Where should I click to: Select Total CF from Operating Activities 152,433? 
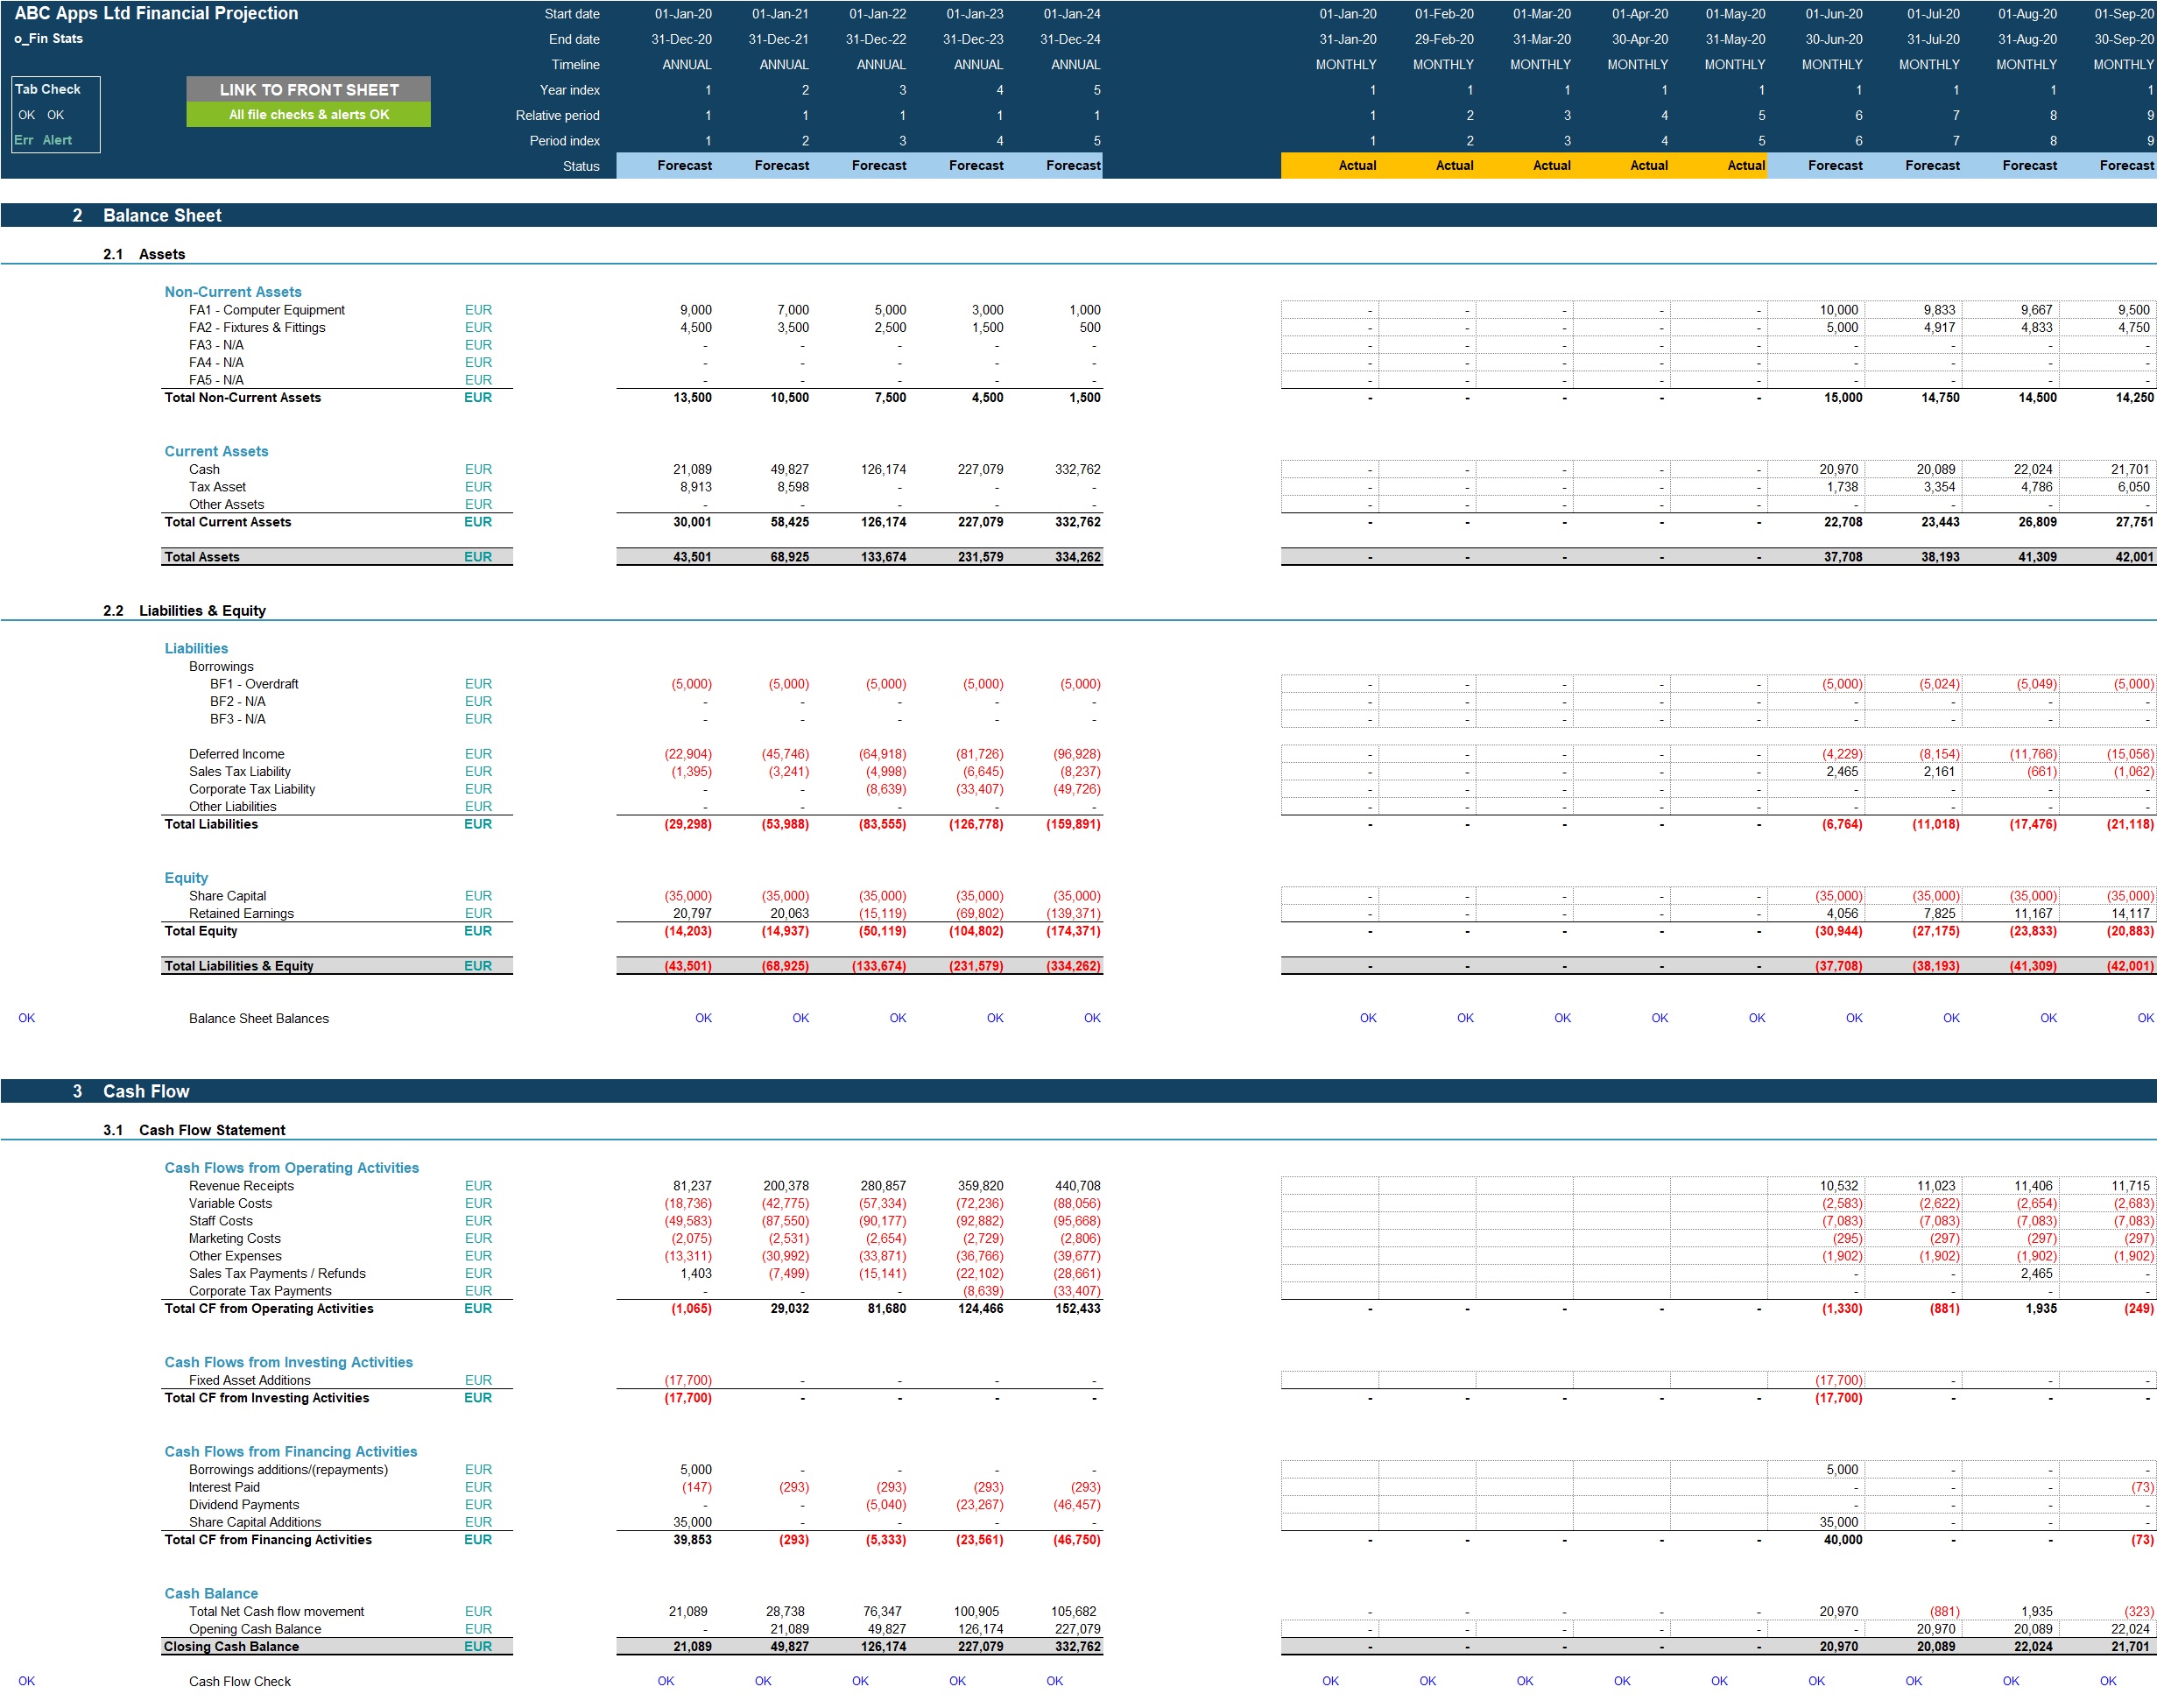pos(1077,1309)
